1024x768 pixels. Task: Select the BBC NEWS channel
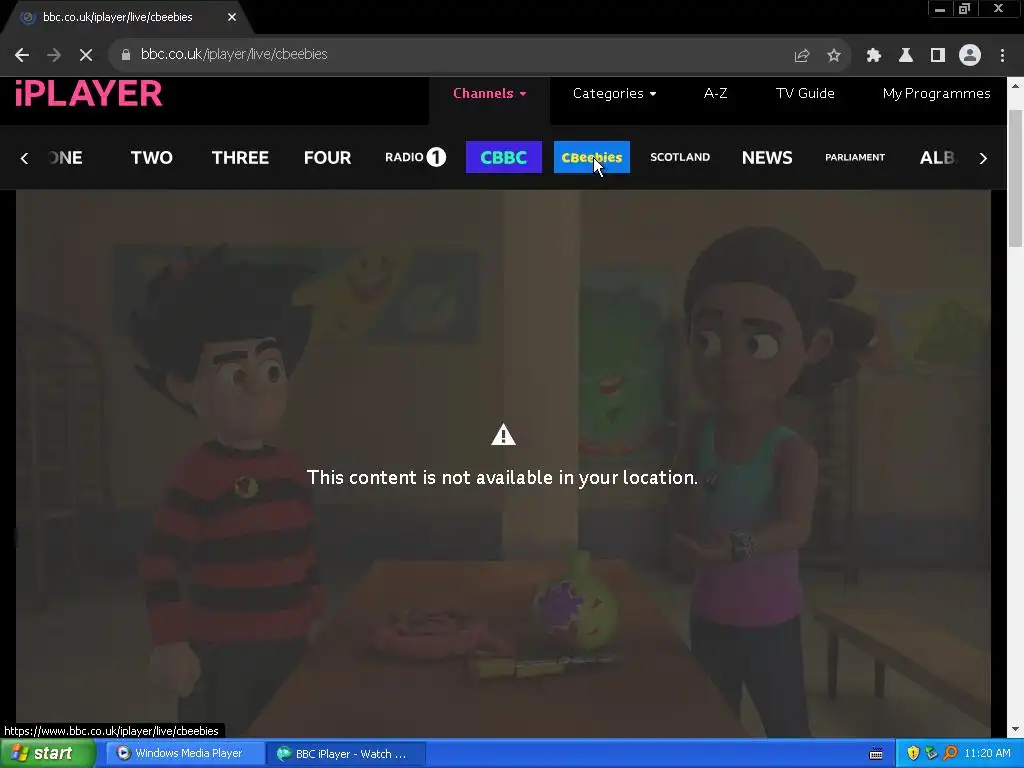pyautogui.click(x=767, y=157)
